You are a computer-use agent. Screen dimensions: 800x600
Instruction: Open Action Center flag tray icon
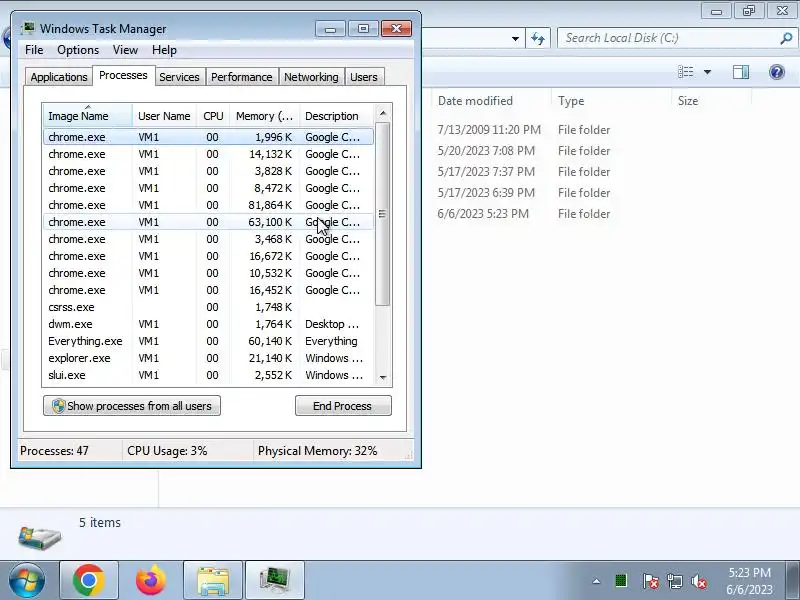coord(650,581)
